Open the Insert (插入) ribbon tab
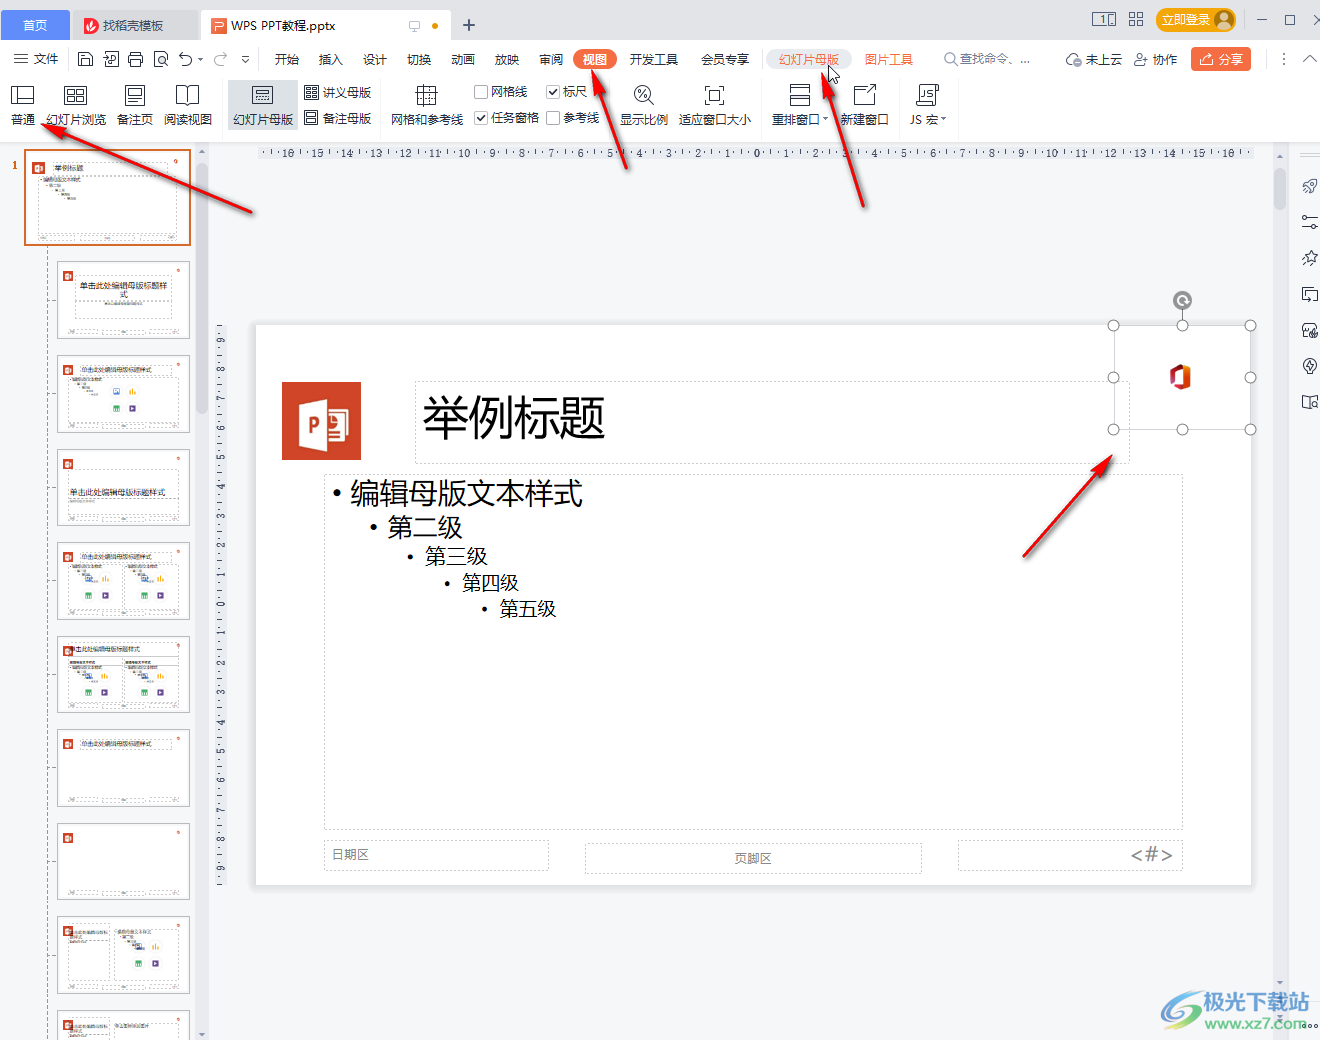This screenshot has width=1320, height=1040. coord(331,59)
